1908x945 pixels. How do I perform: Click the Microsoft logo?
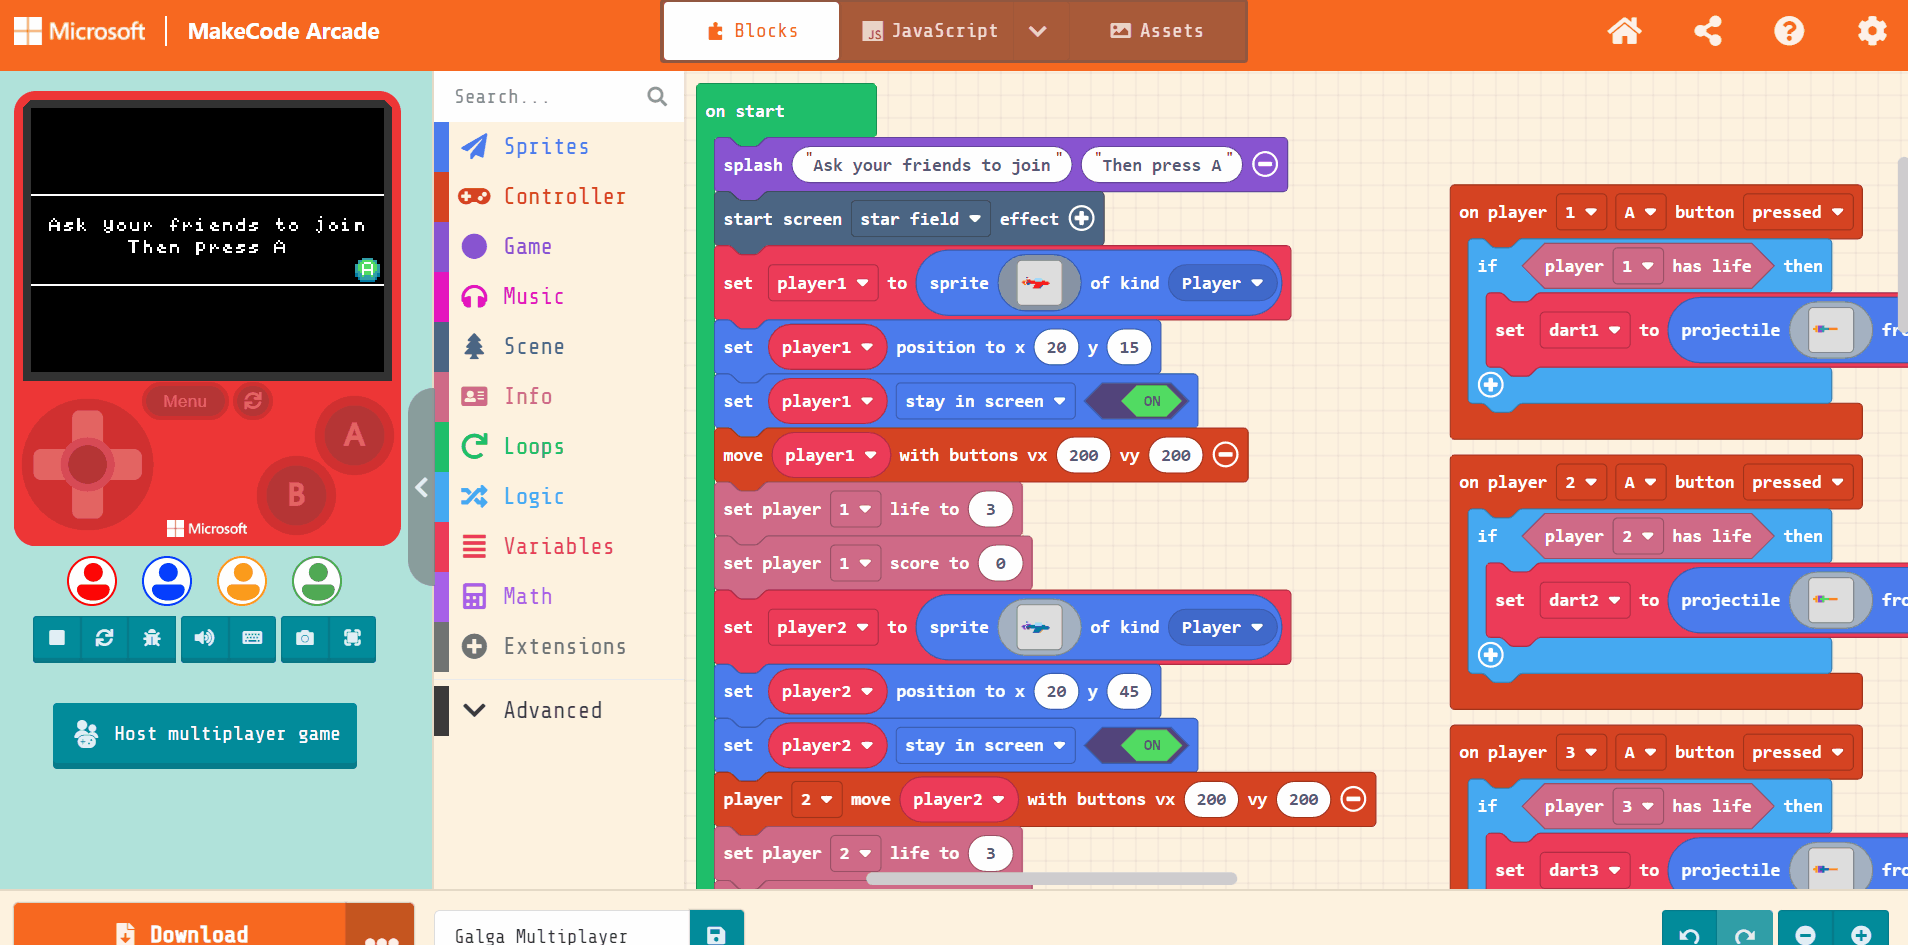tap(79, 31)
